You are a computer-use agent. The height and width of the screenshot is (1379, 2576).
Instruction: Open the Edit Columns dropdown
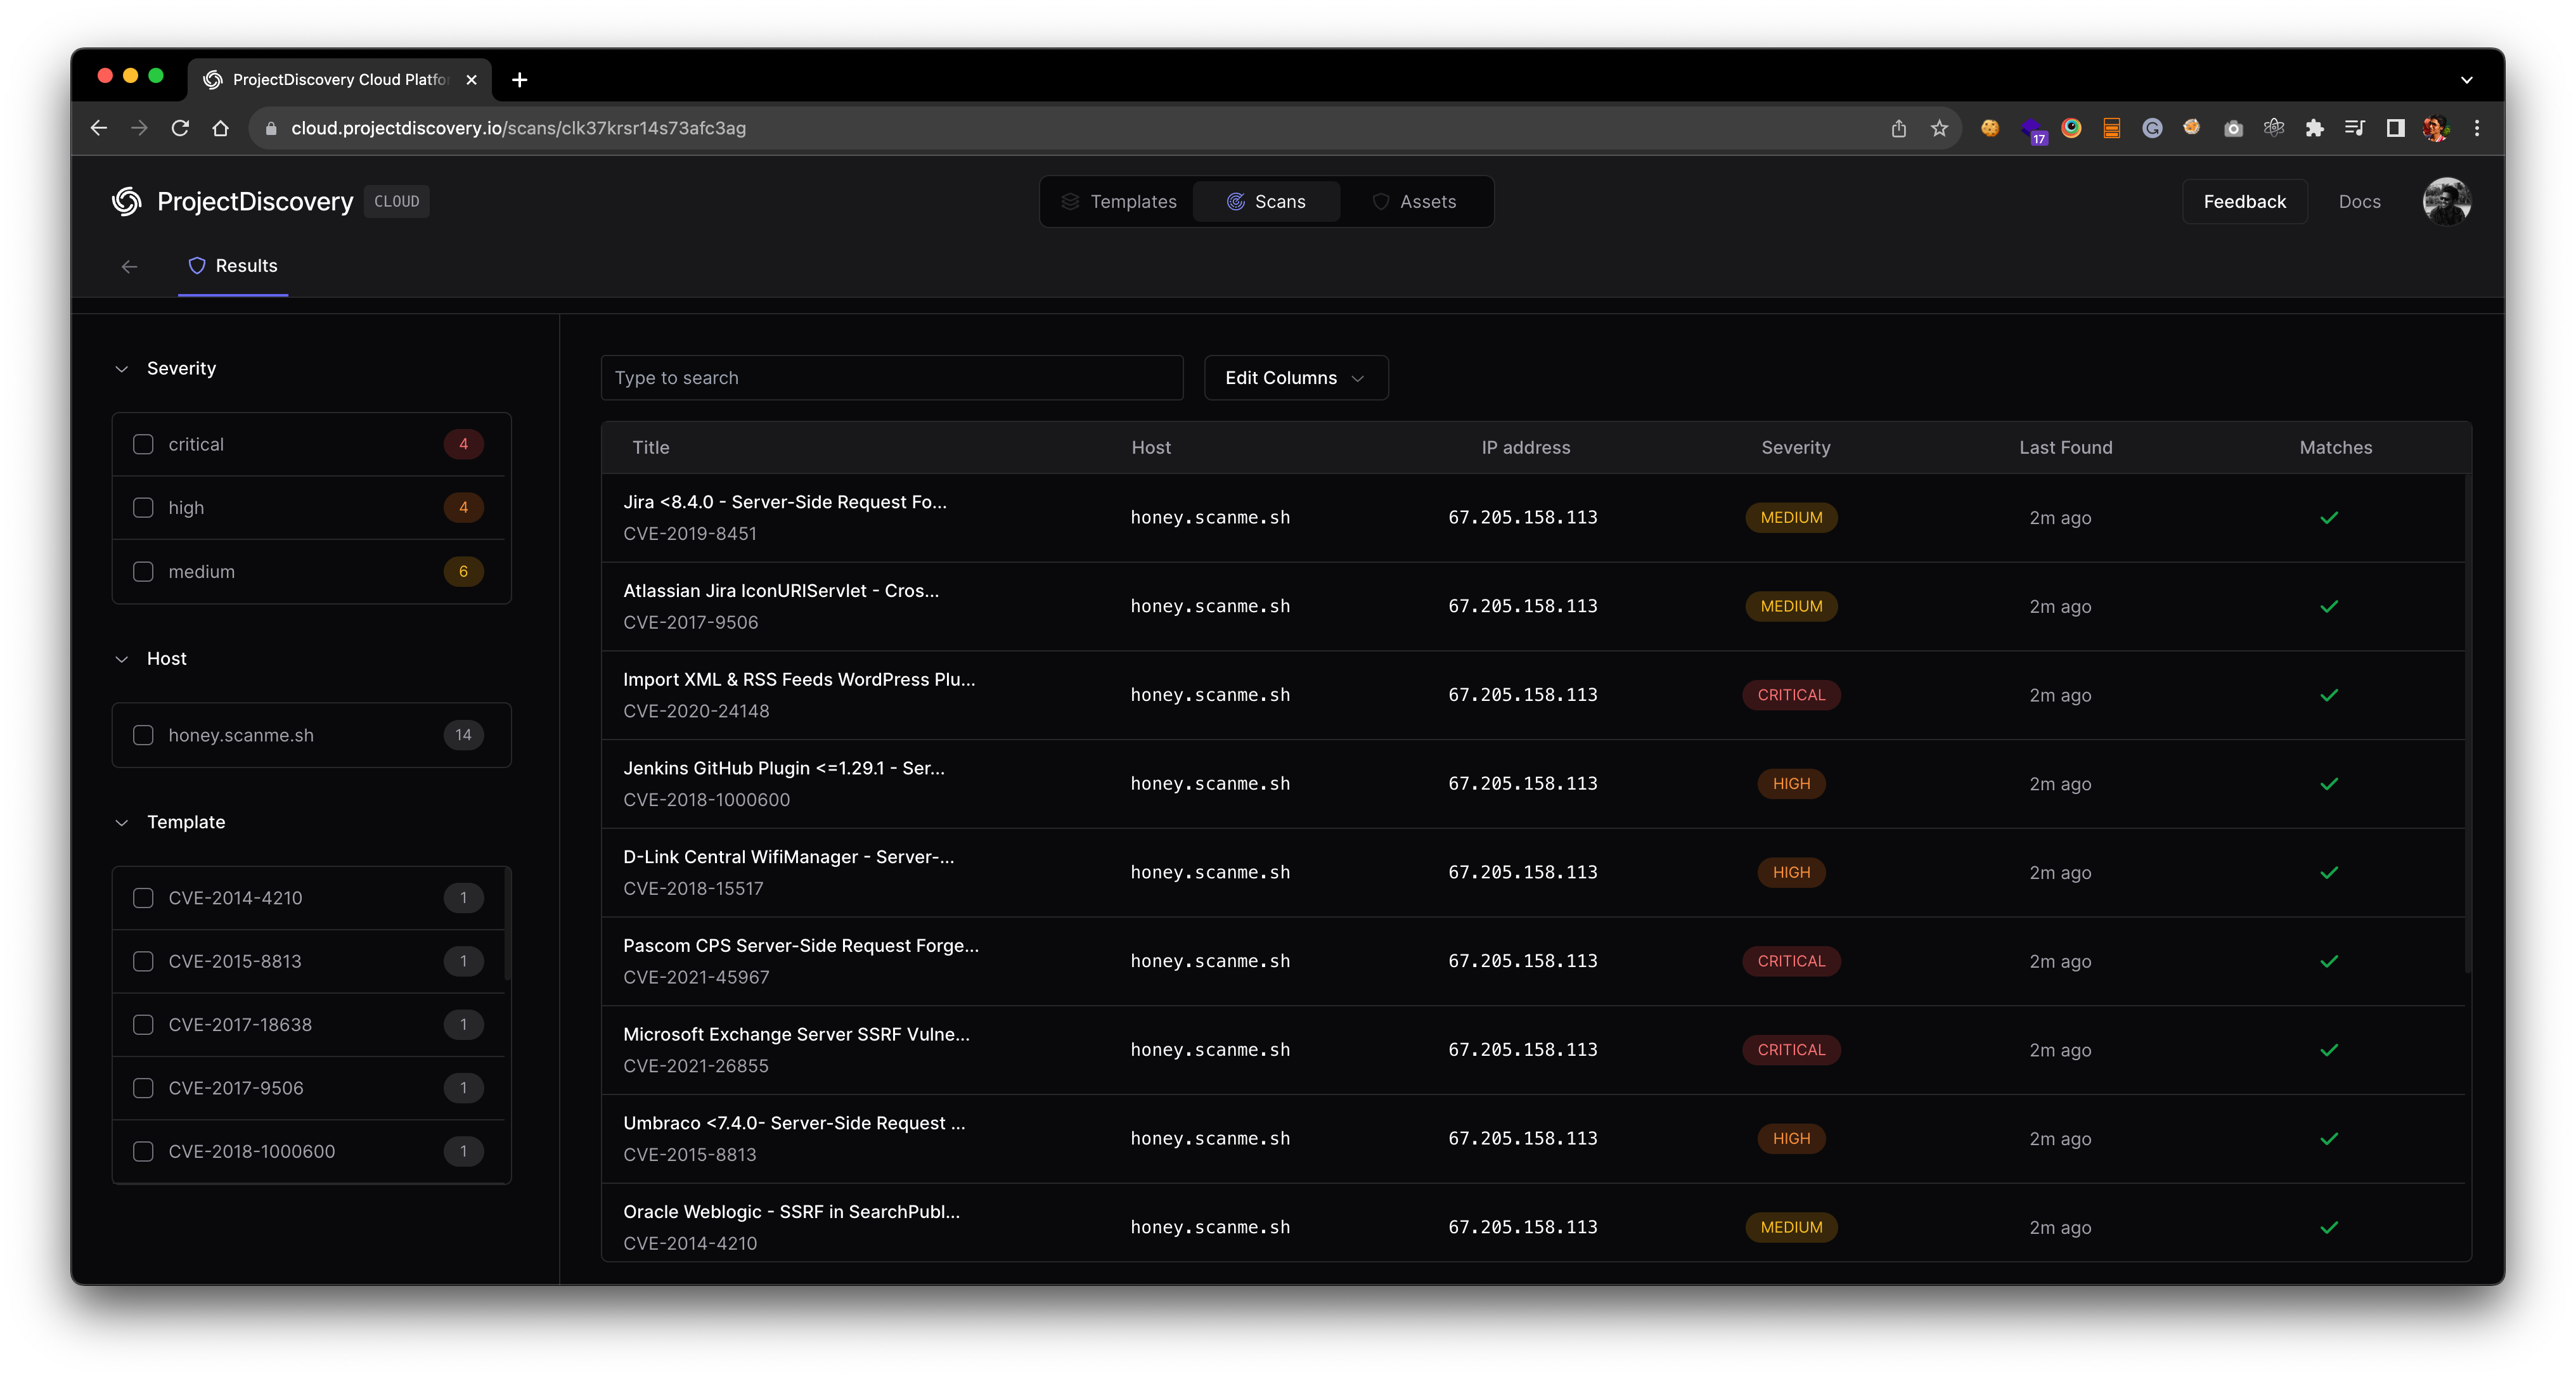point(1295,377)
